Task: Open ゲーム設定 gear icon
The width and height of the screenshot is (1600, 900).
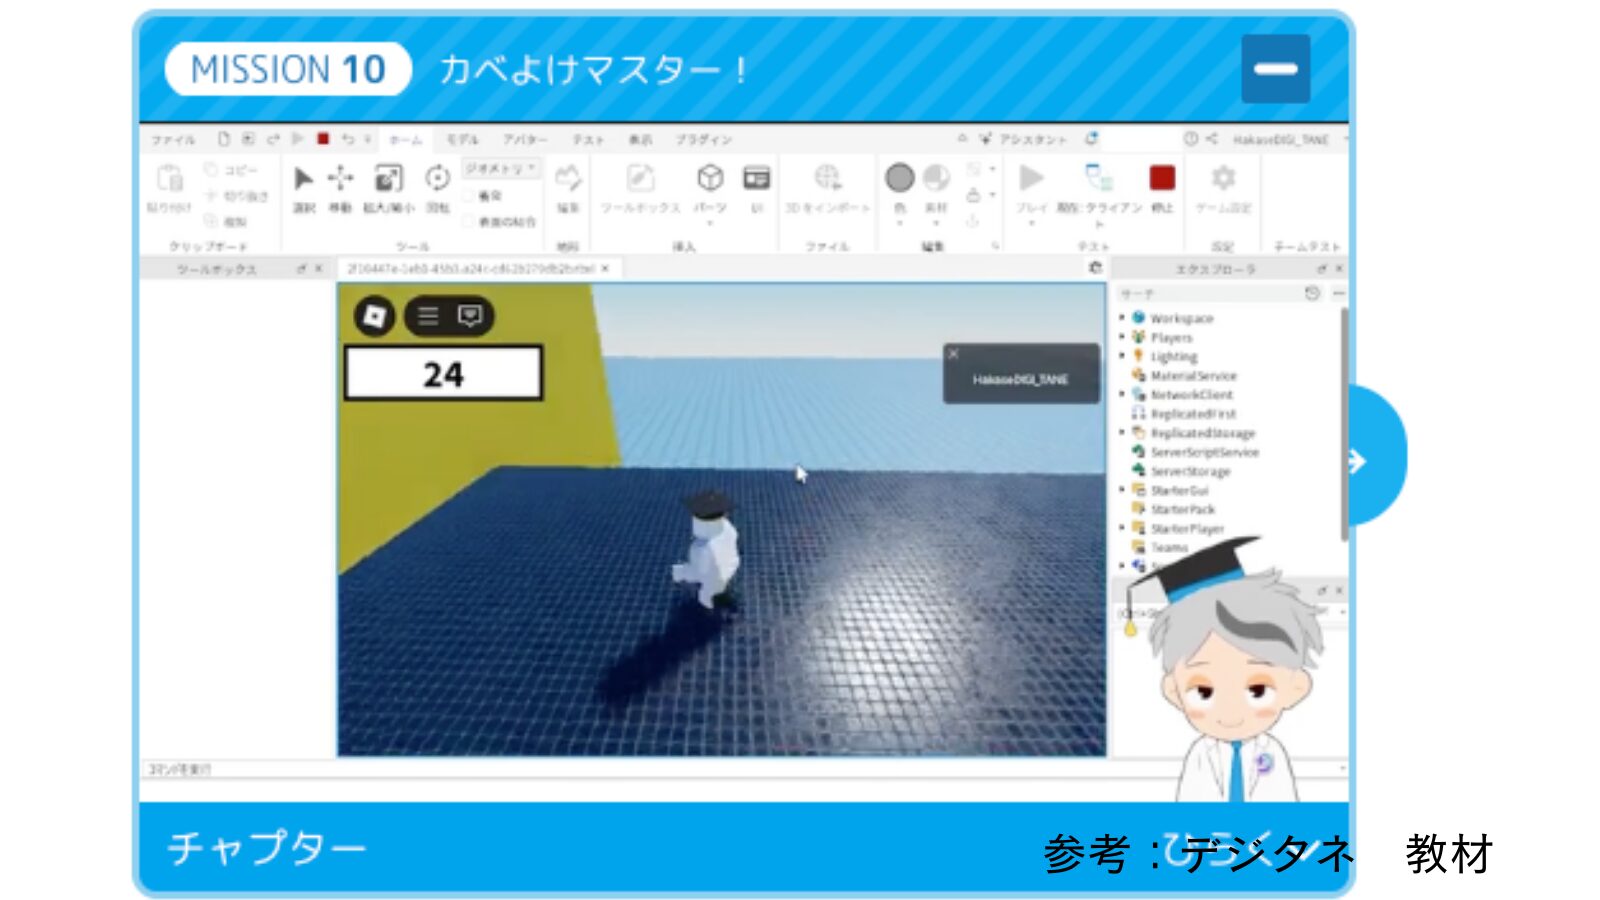Action: pyautogui.click(x=1223, y=179)
